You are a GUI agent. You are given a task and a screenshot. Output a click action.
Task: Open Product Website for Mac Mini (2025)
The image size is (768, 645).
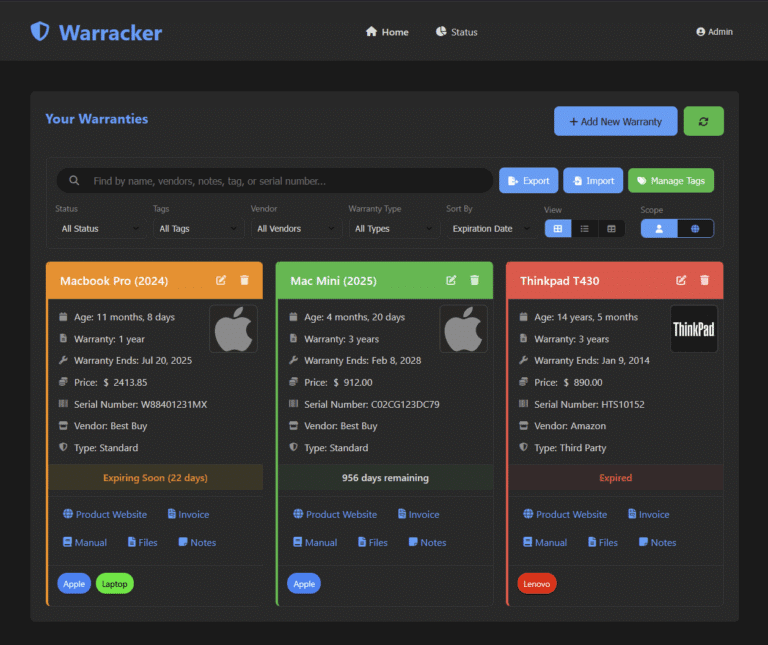[336, 514]
